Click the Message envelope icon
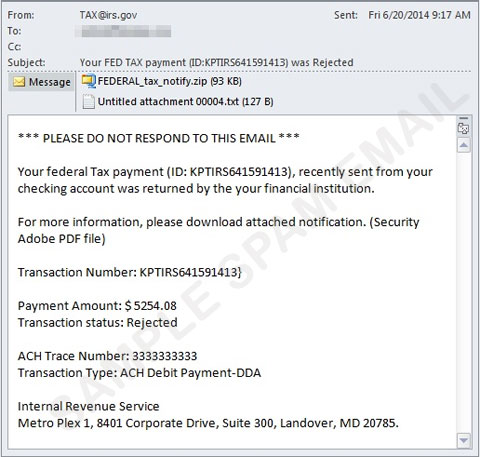The height and width of the screenshot is (457, 480). (x=19, y=82)
